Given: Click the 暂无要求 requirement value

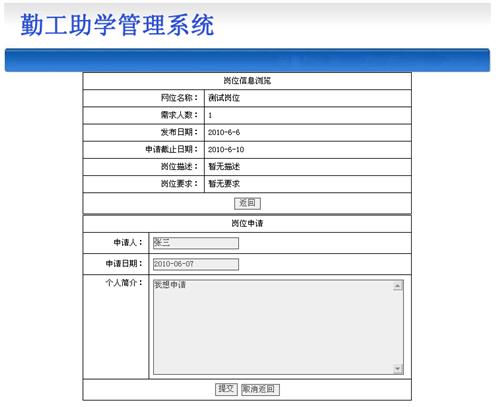Looking at the screenshot, I should pyautogui.click(x=224, y=184).
